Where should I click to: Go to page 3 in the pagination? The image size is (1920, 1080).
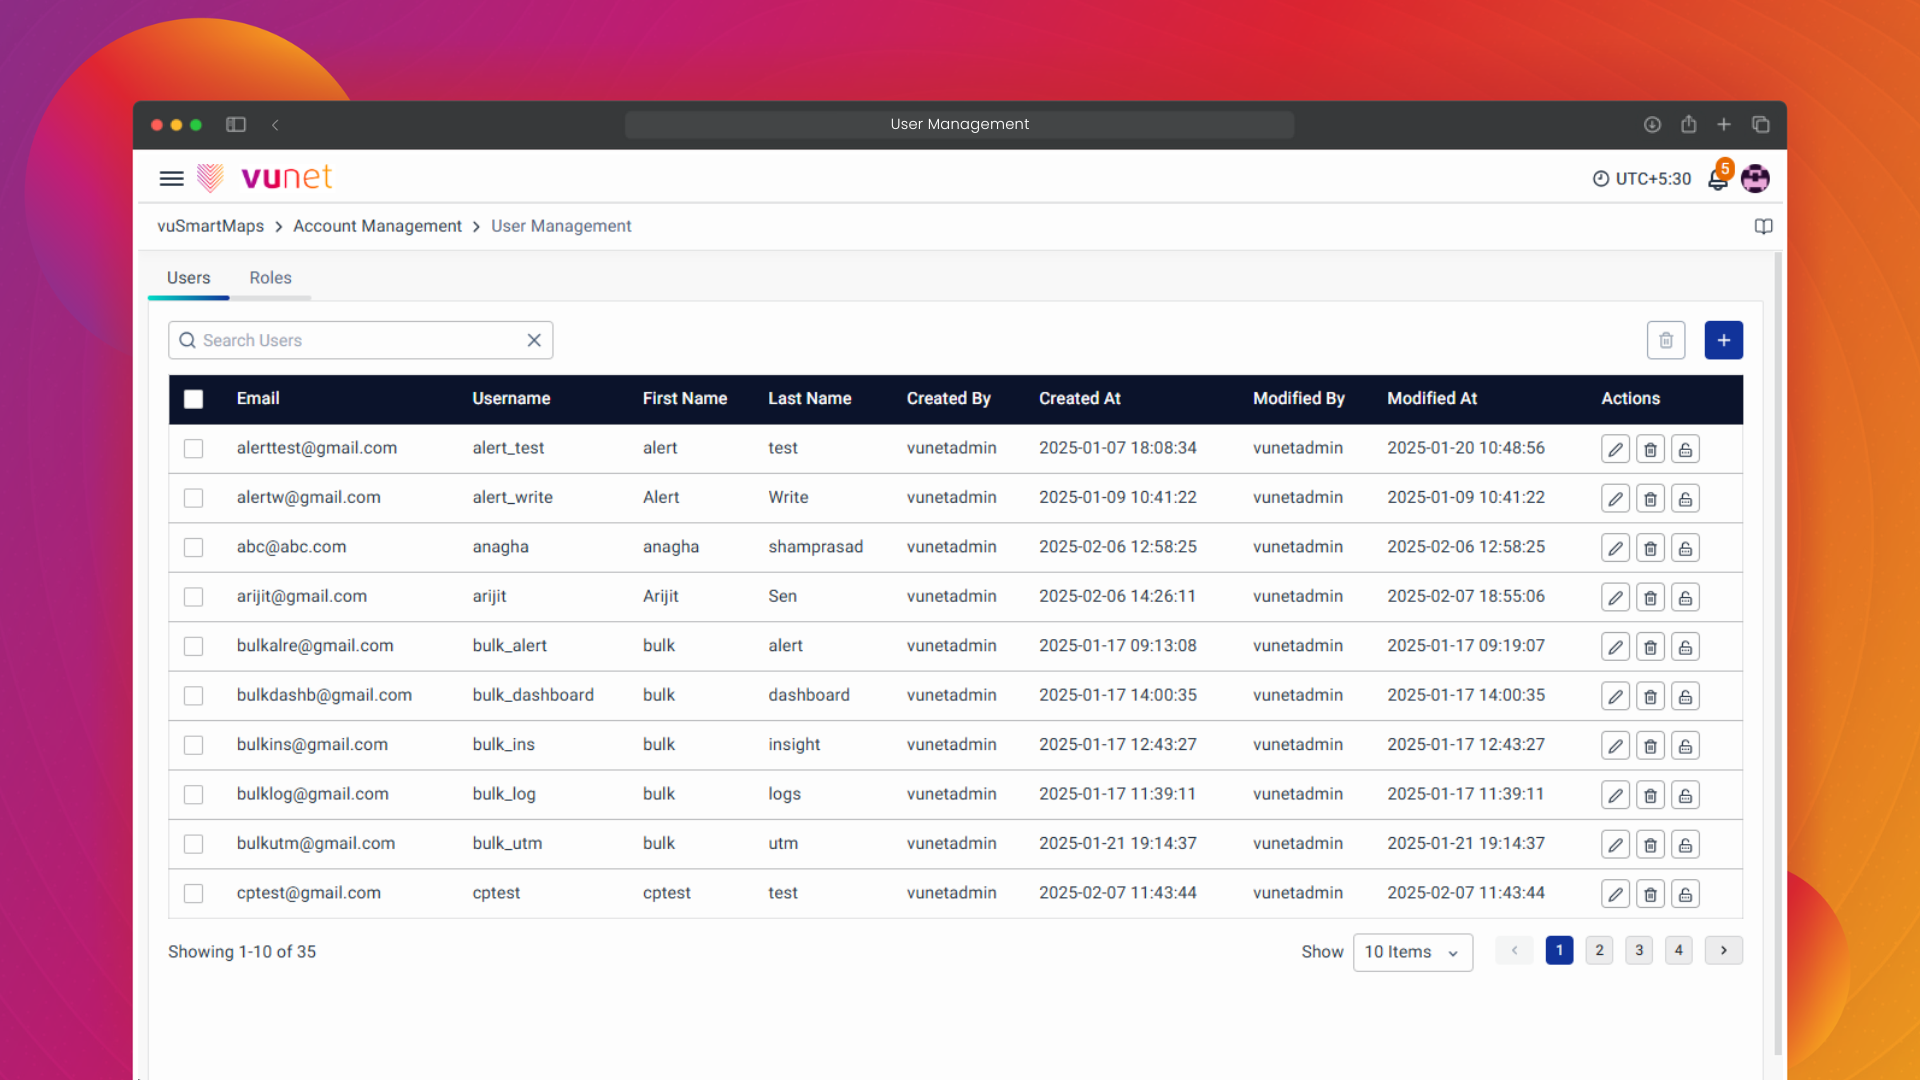pos(1638,951)
